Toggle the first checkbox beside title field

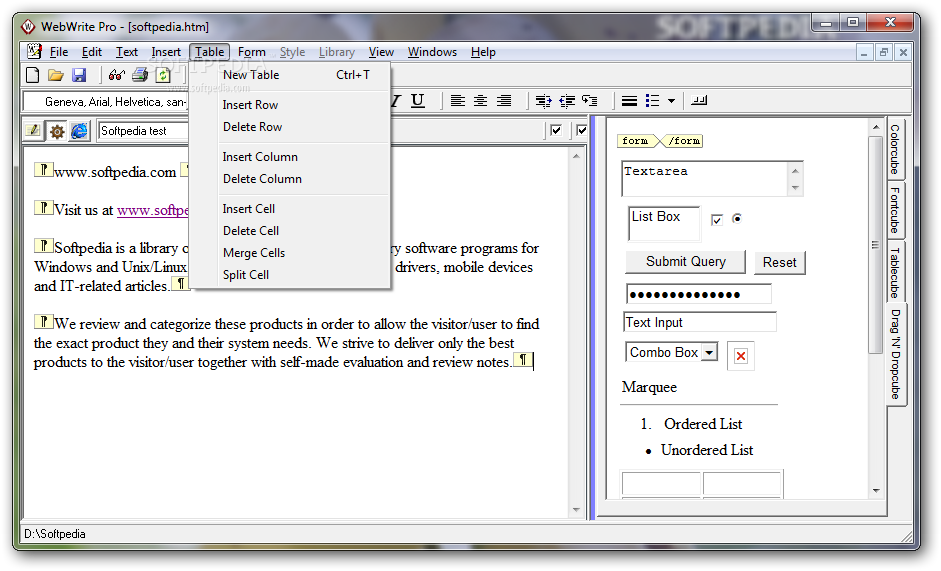point(556,130)
